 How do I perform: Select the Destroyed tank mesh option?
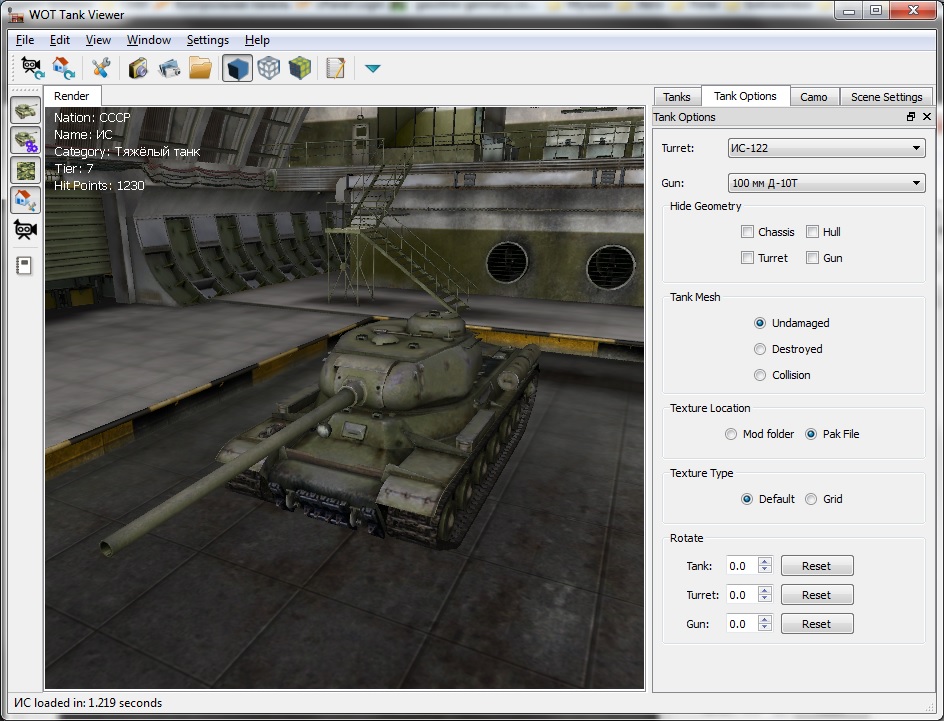point(760,349)
